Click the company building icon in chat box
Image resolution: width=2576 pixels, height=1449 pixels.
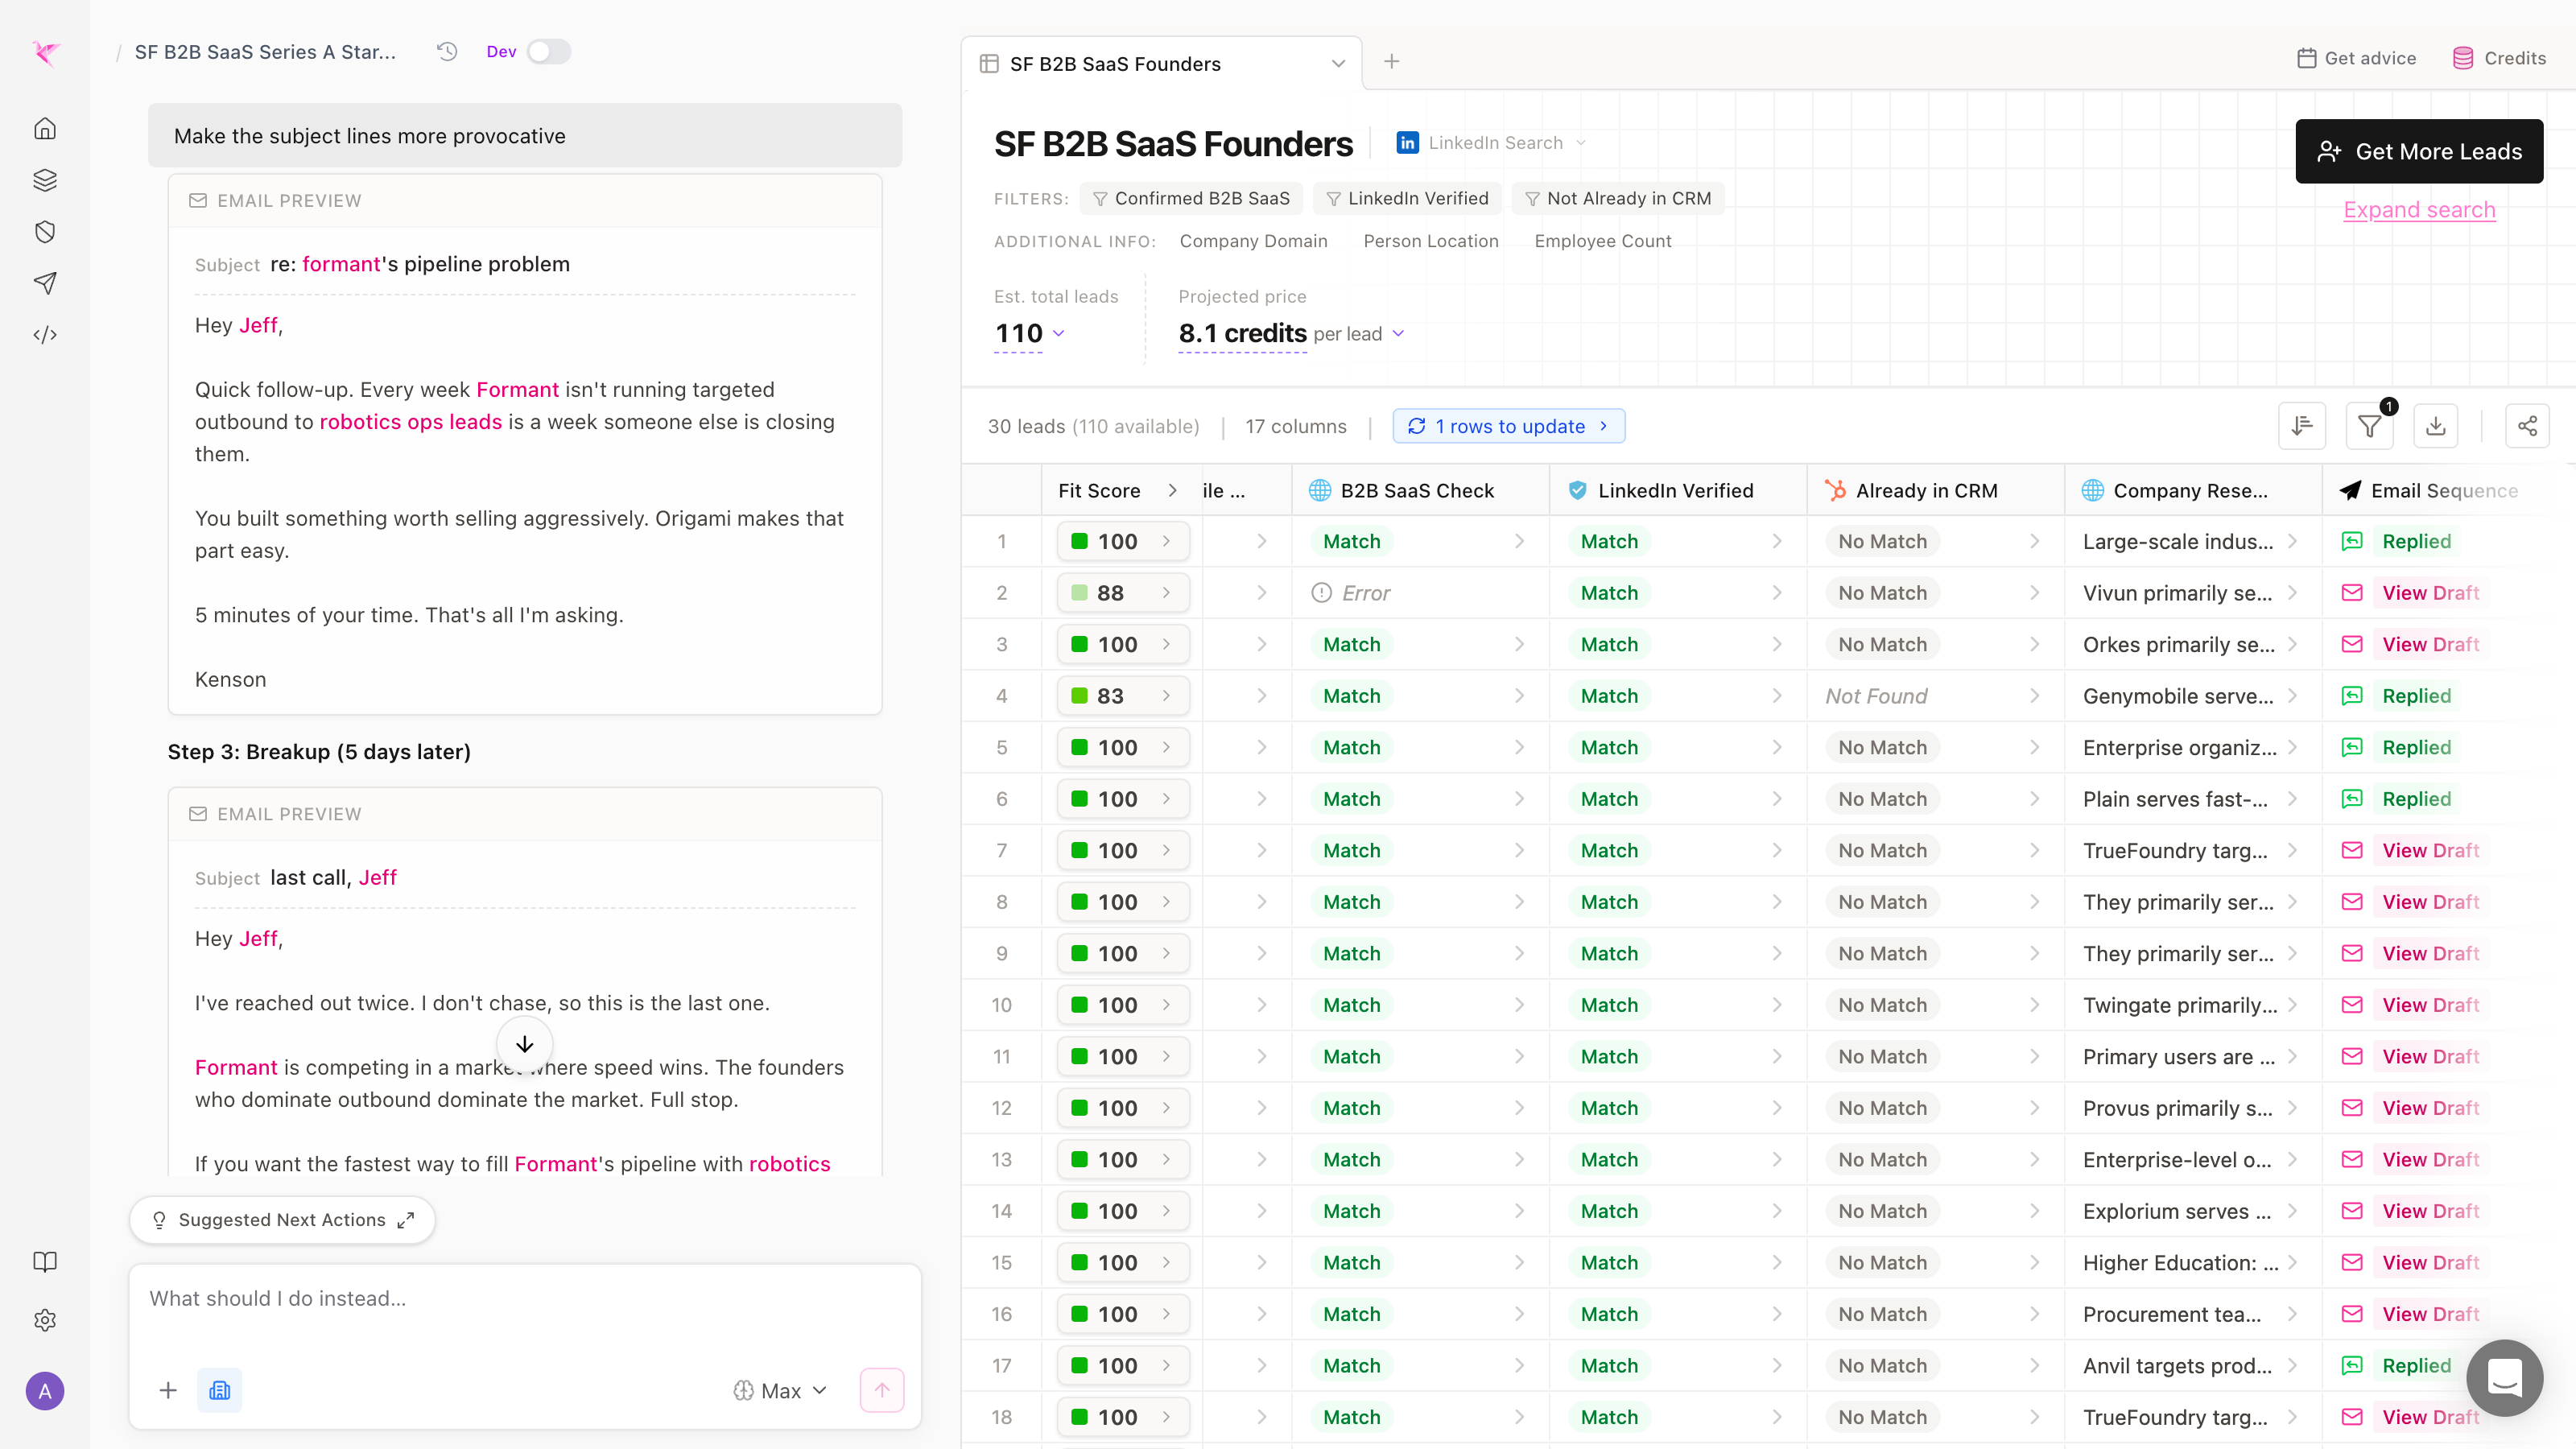pyautogui.click(x=220, y=1390)
